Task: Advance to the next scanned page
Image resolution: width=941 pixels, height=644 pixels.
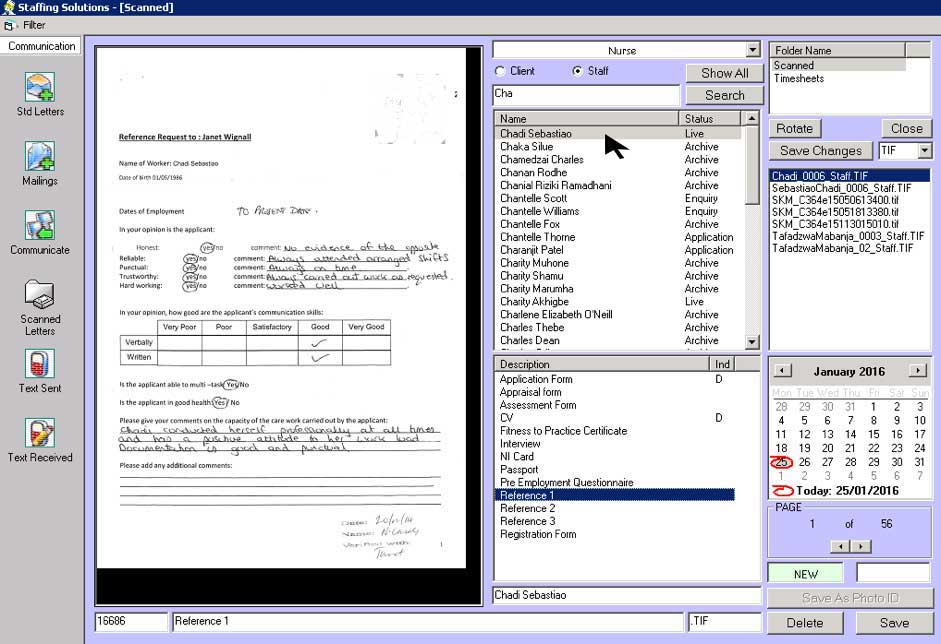Action: (x=861, y=546)
